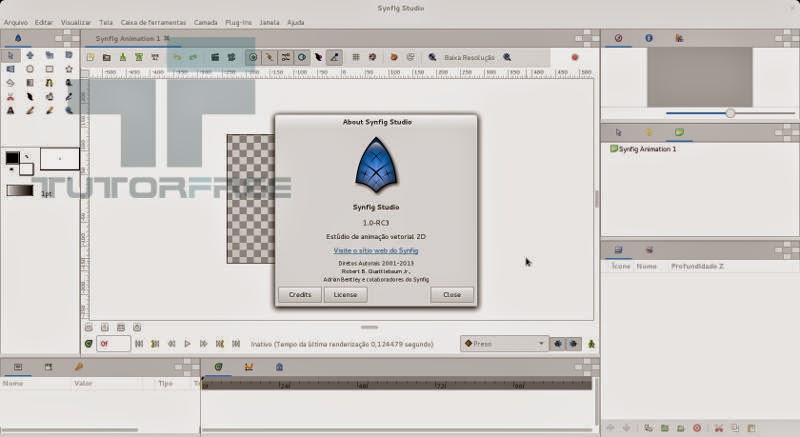Toggle animation mode with the green figure icon
This screenshot has width=800, height=437.
click(x=591, y=344)
